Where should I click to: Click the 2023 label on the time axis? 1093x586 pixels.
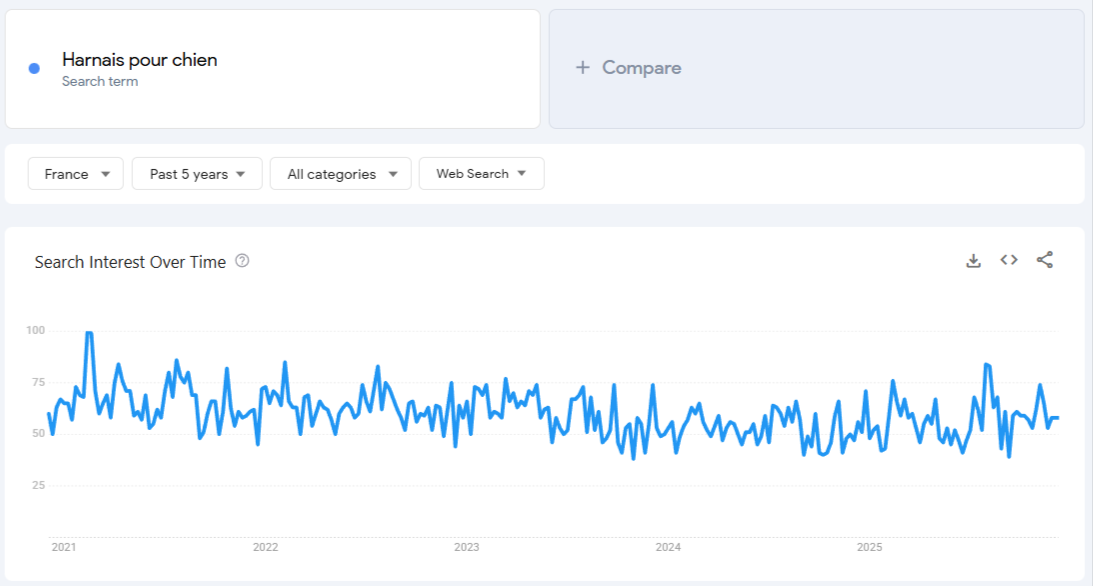pos(469,547)
